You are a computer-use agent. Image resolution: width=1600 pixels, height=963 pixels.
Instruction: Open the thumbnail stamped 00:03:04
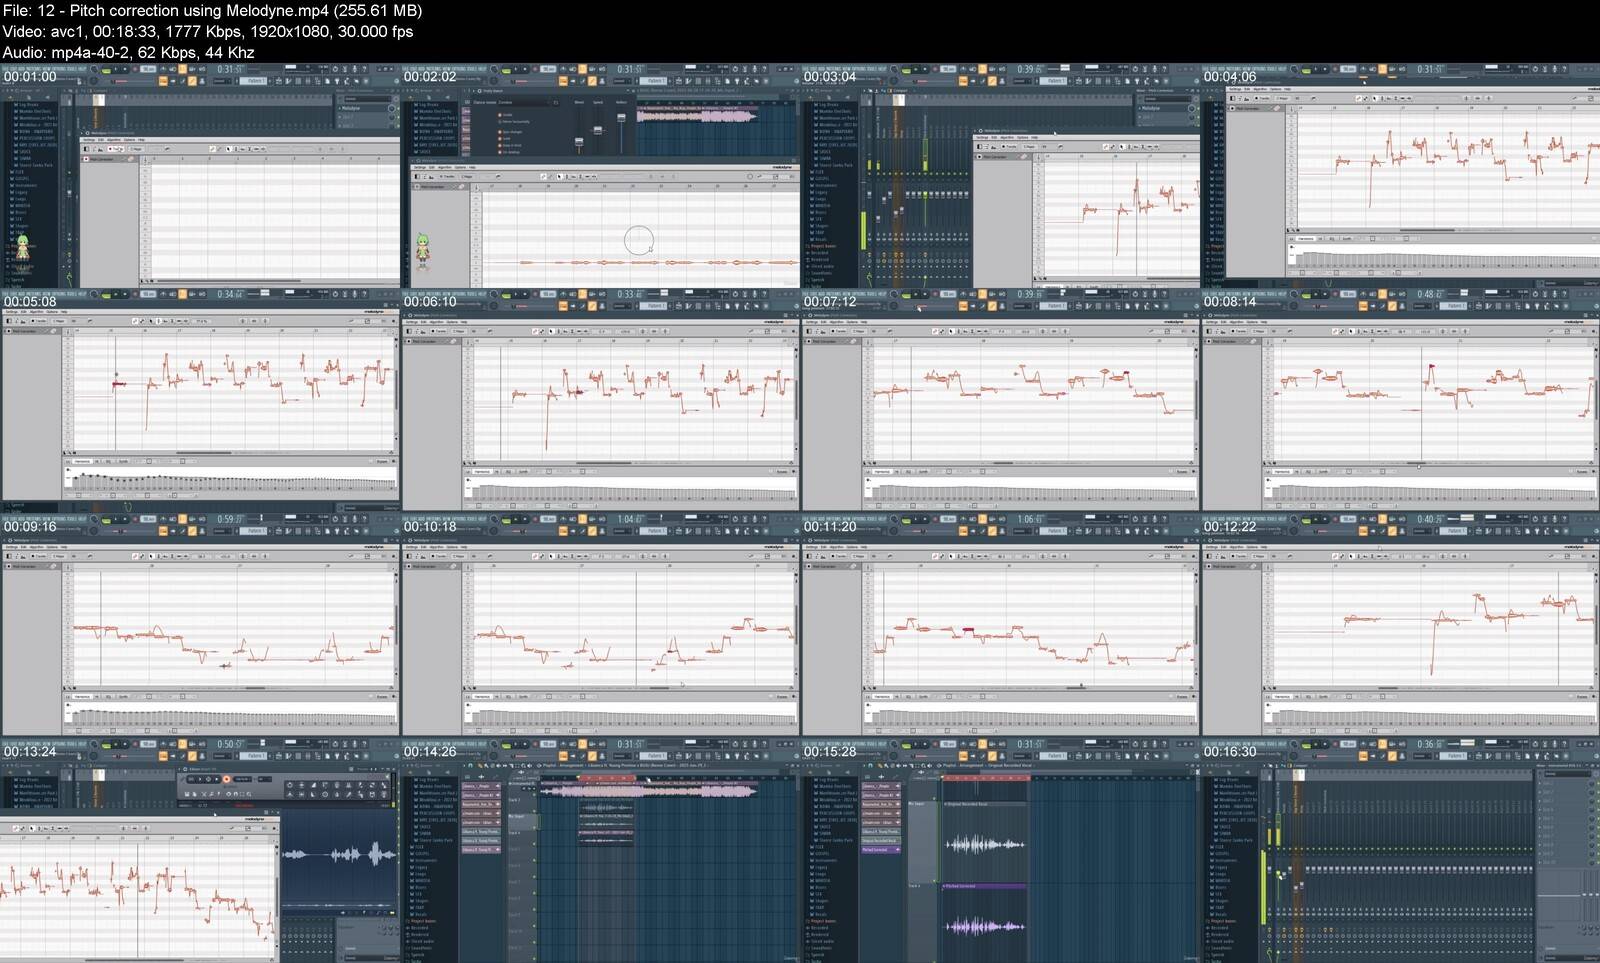[x=1000, y=176]
